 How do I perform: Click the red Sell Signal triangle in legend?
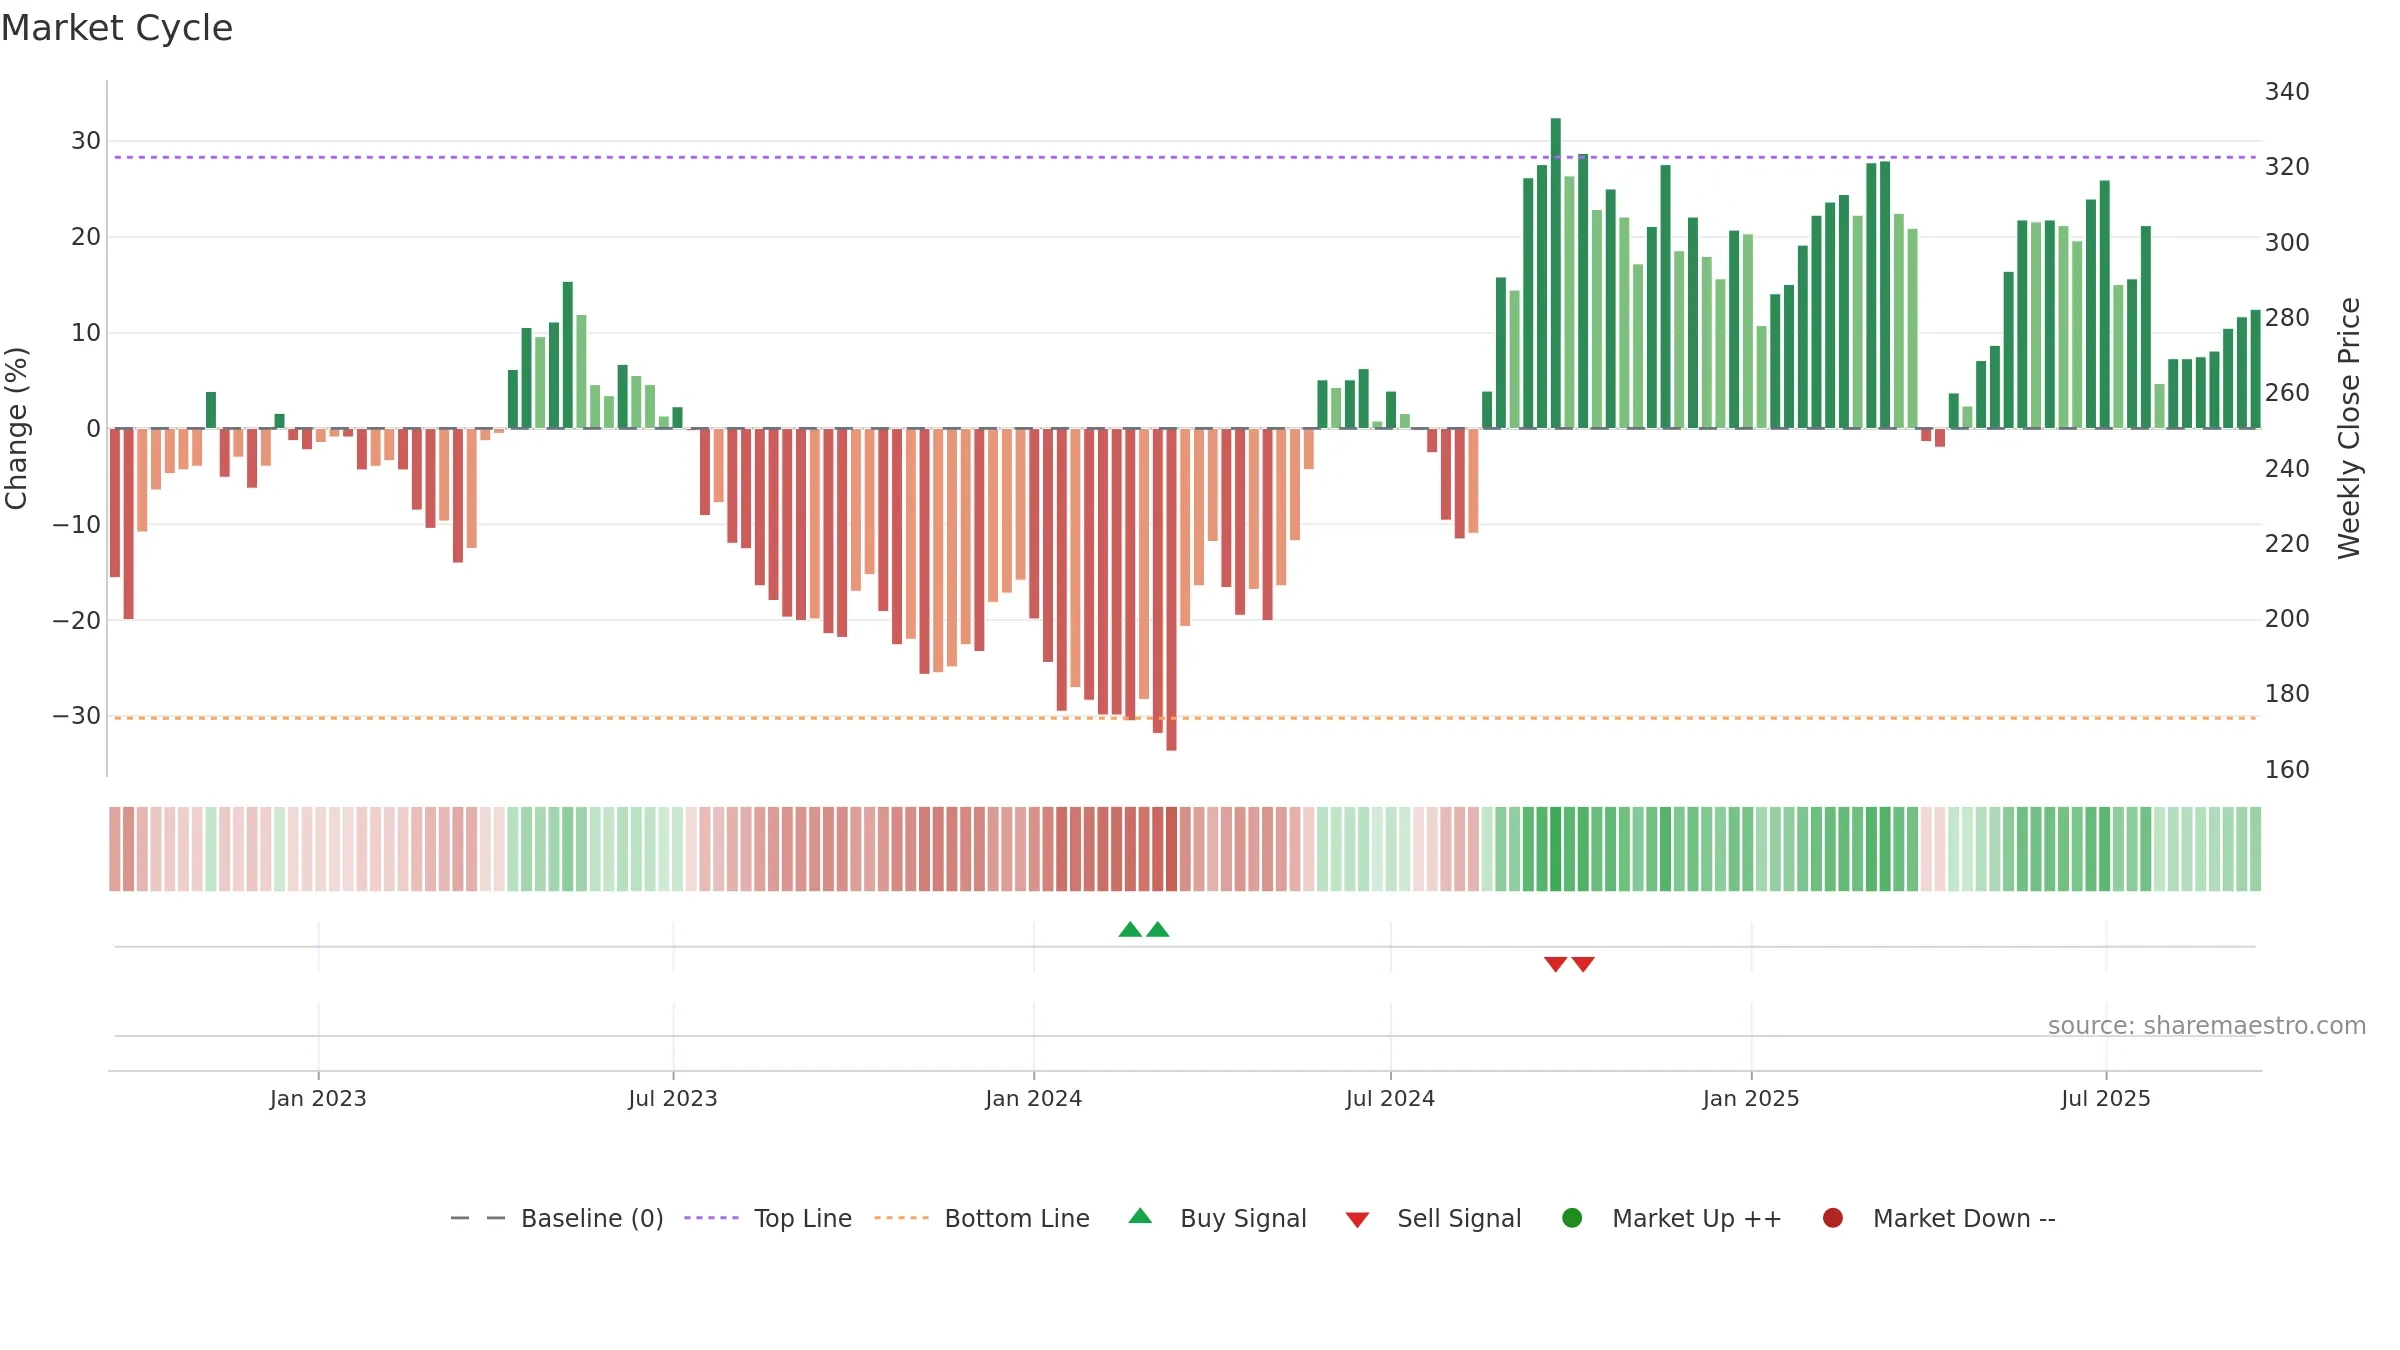click(1357, 1220)
